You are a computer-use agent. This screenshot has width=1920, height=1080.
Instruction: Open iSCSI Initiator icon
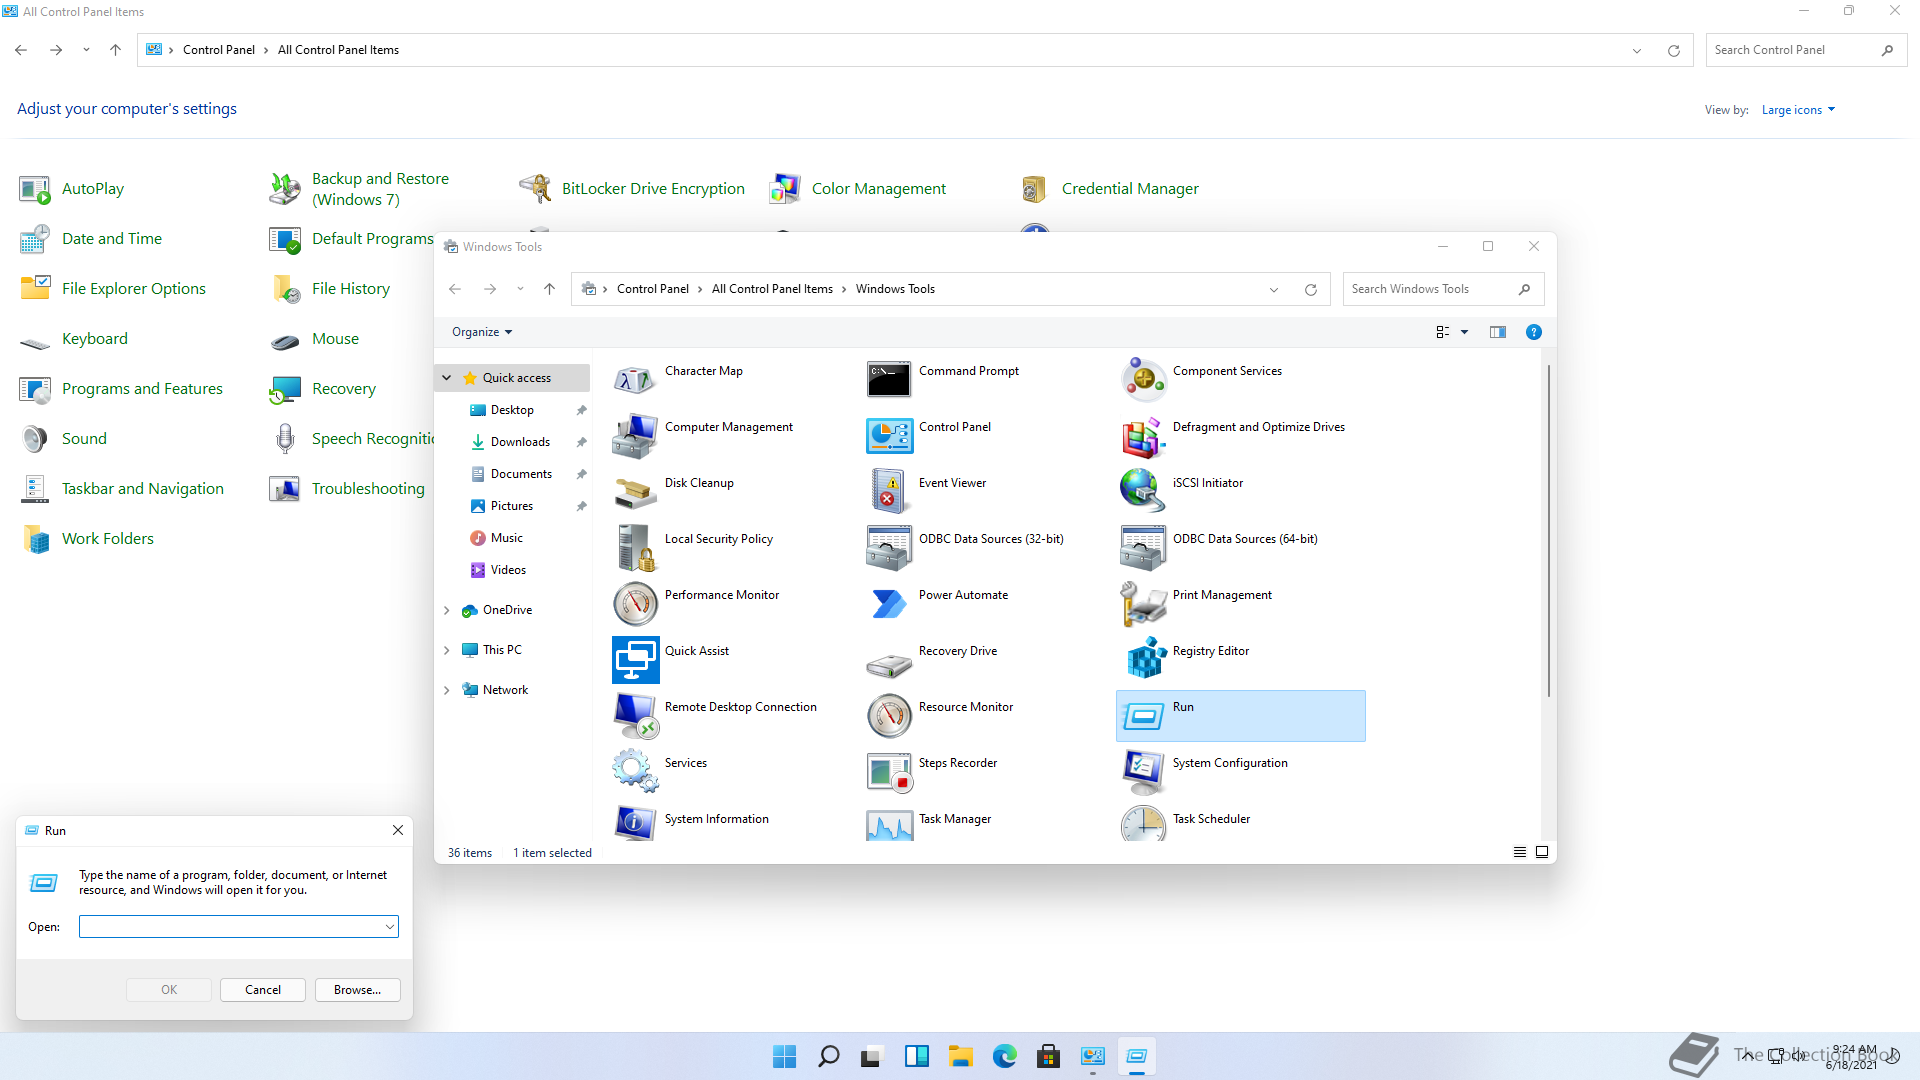point(1143,492)
